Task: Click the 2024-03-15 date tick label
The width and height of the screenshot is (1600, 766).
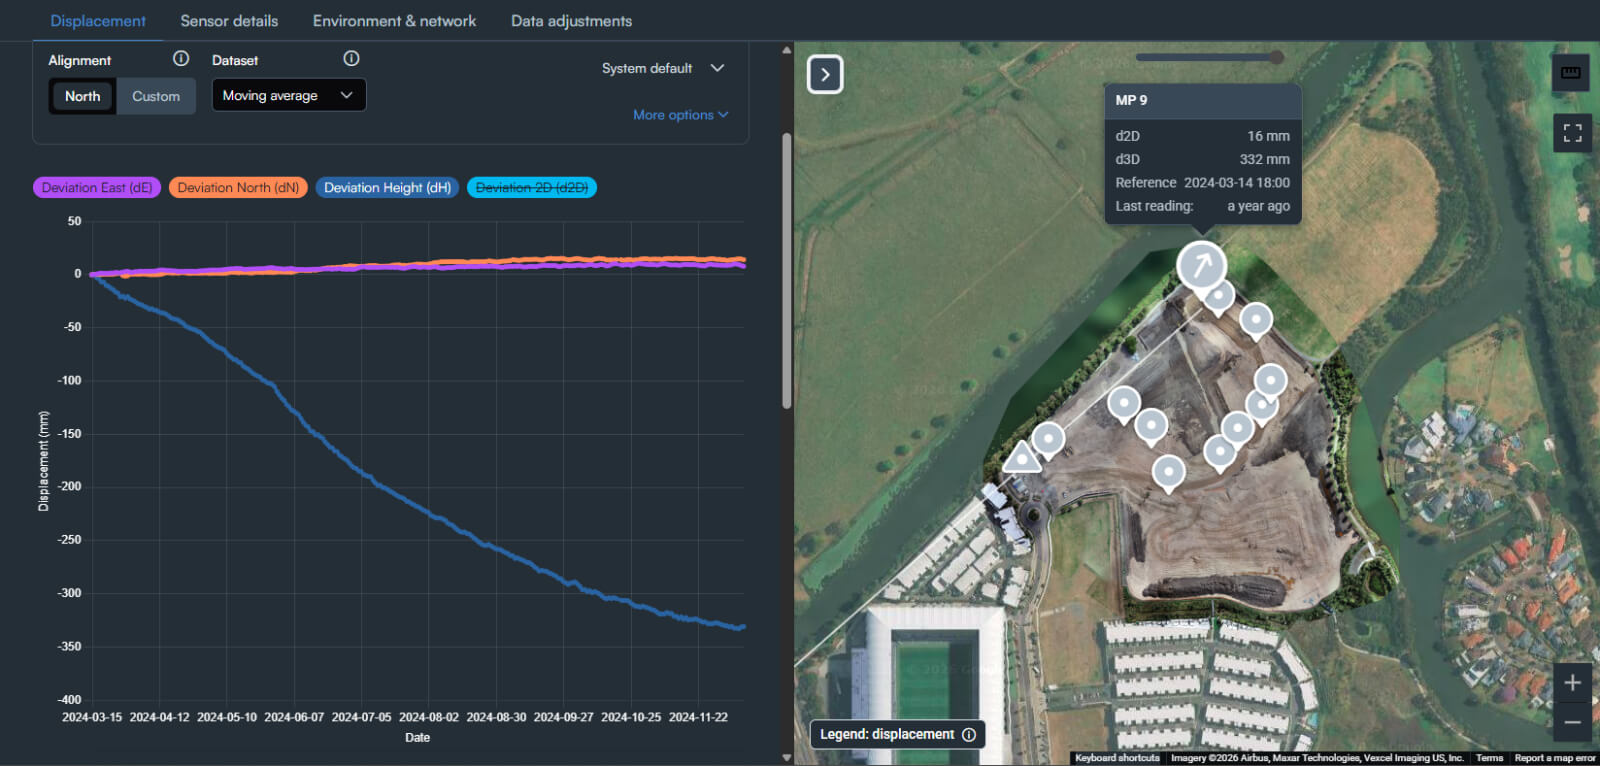Action: pos(92,717)
